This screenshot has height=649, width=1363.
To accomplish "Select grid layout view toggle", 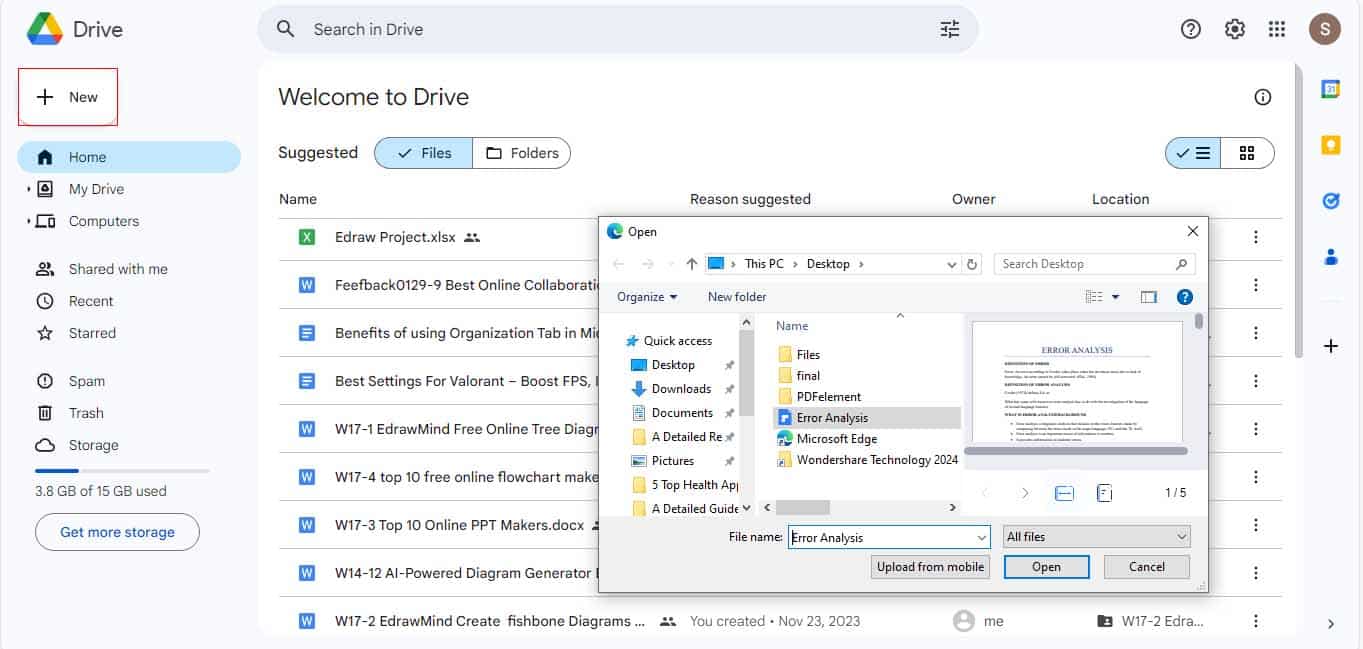I will (1247, 153).
